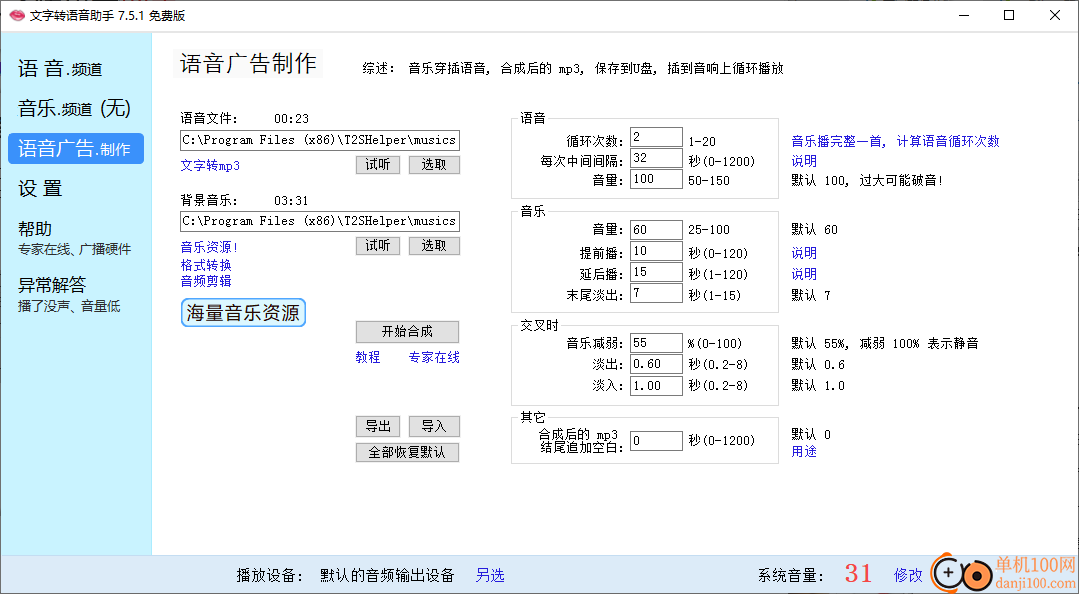Click 试听 for the 背景音乐
1079x594 pixels.
pyautogui.click(x=378, y=246)
